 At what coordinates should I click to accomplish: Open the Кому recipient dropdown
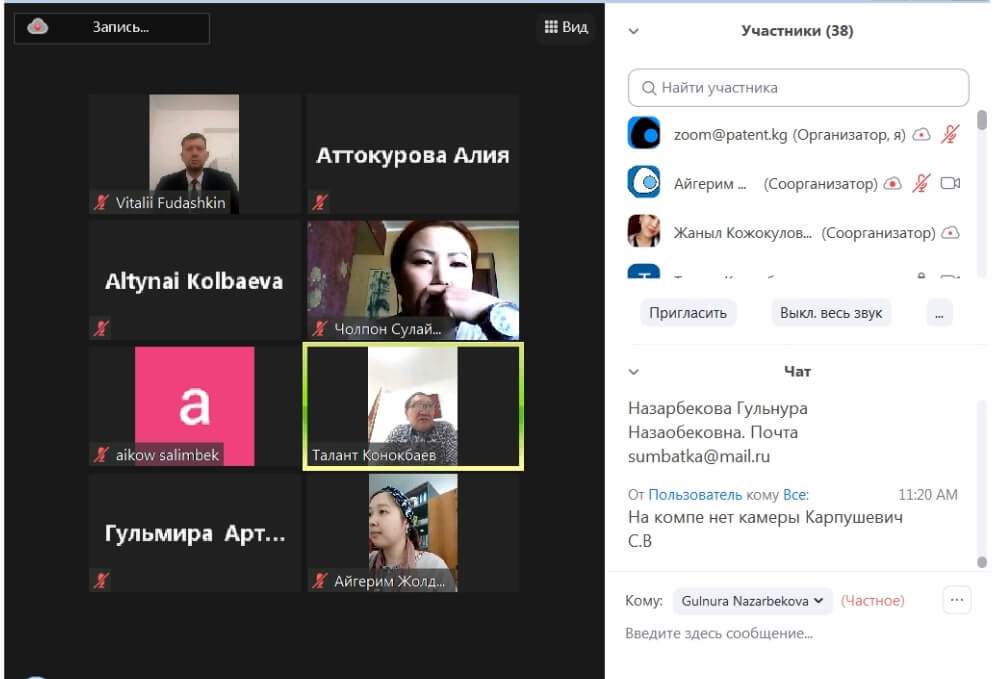click(x=752, y=601)
